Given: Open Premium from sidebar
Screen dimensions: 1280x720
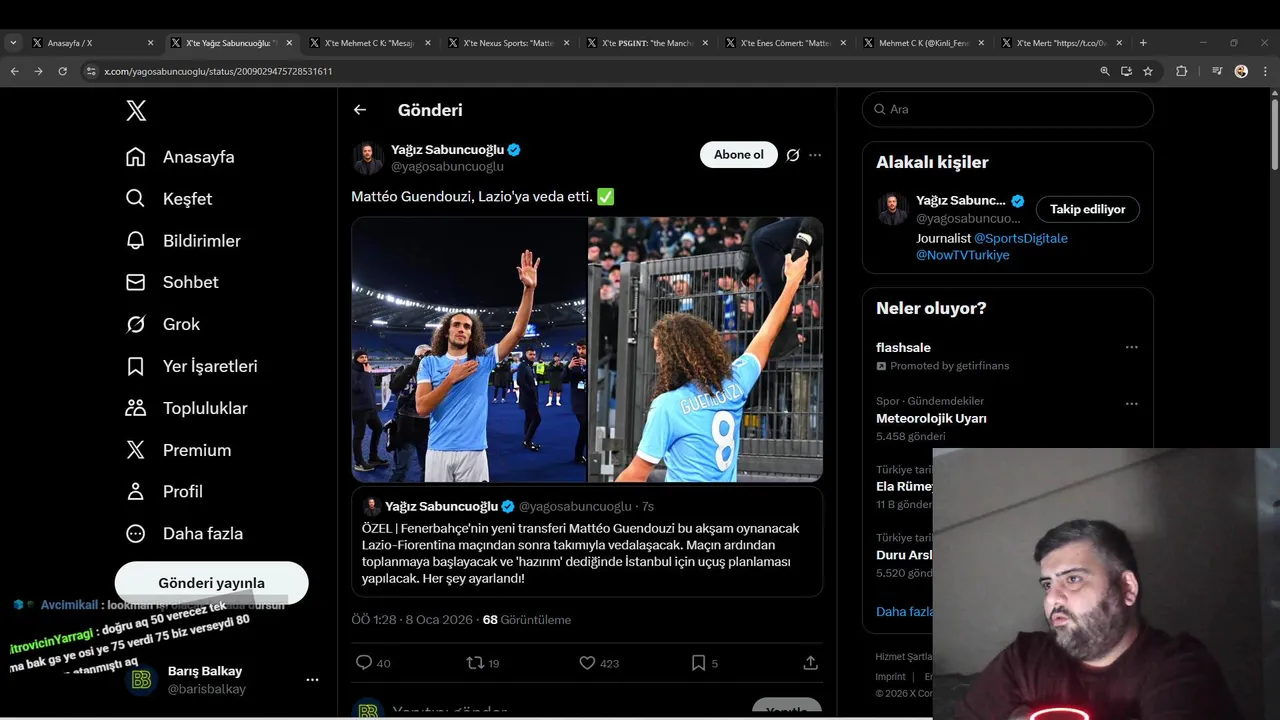Looking at the screenshot, I should [178, 450].
